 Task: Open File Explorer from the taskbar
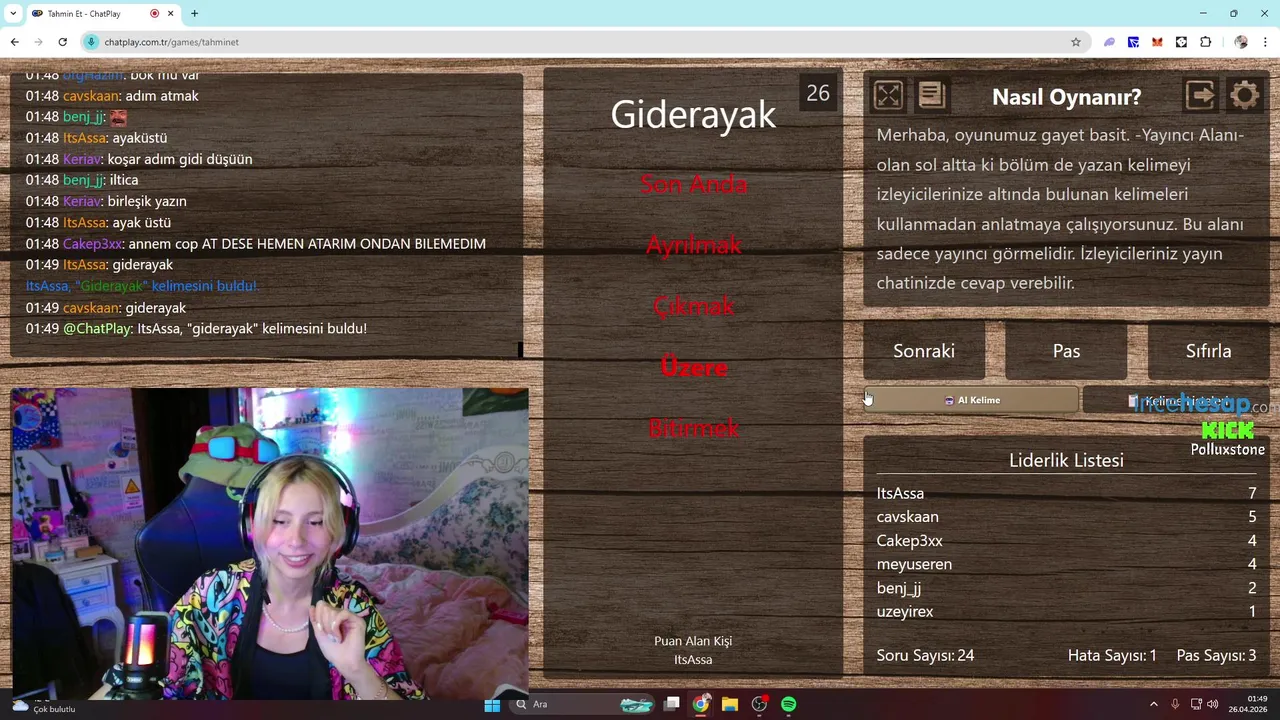(x=730, y=704)
